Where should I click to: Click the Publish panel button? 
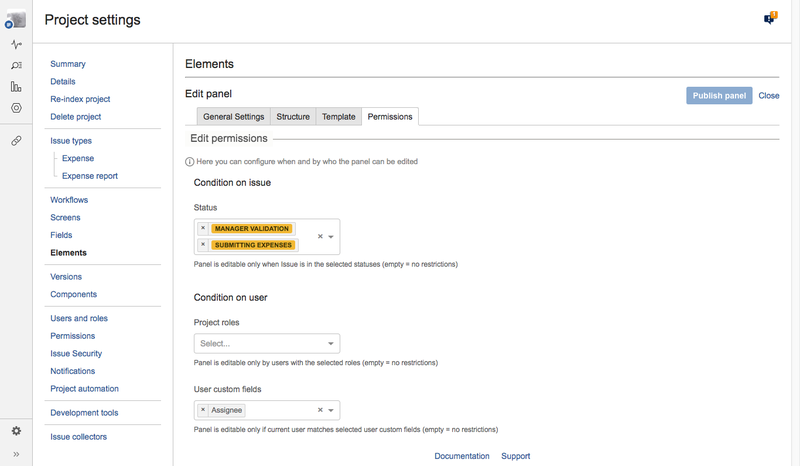(x=719, y=96)
